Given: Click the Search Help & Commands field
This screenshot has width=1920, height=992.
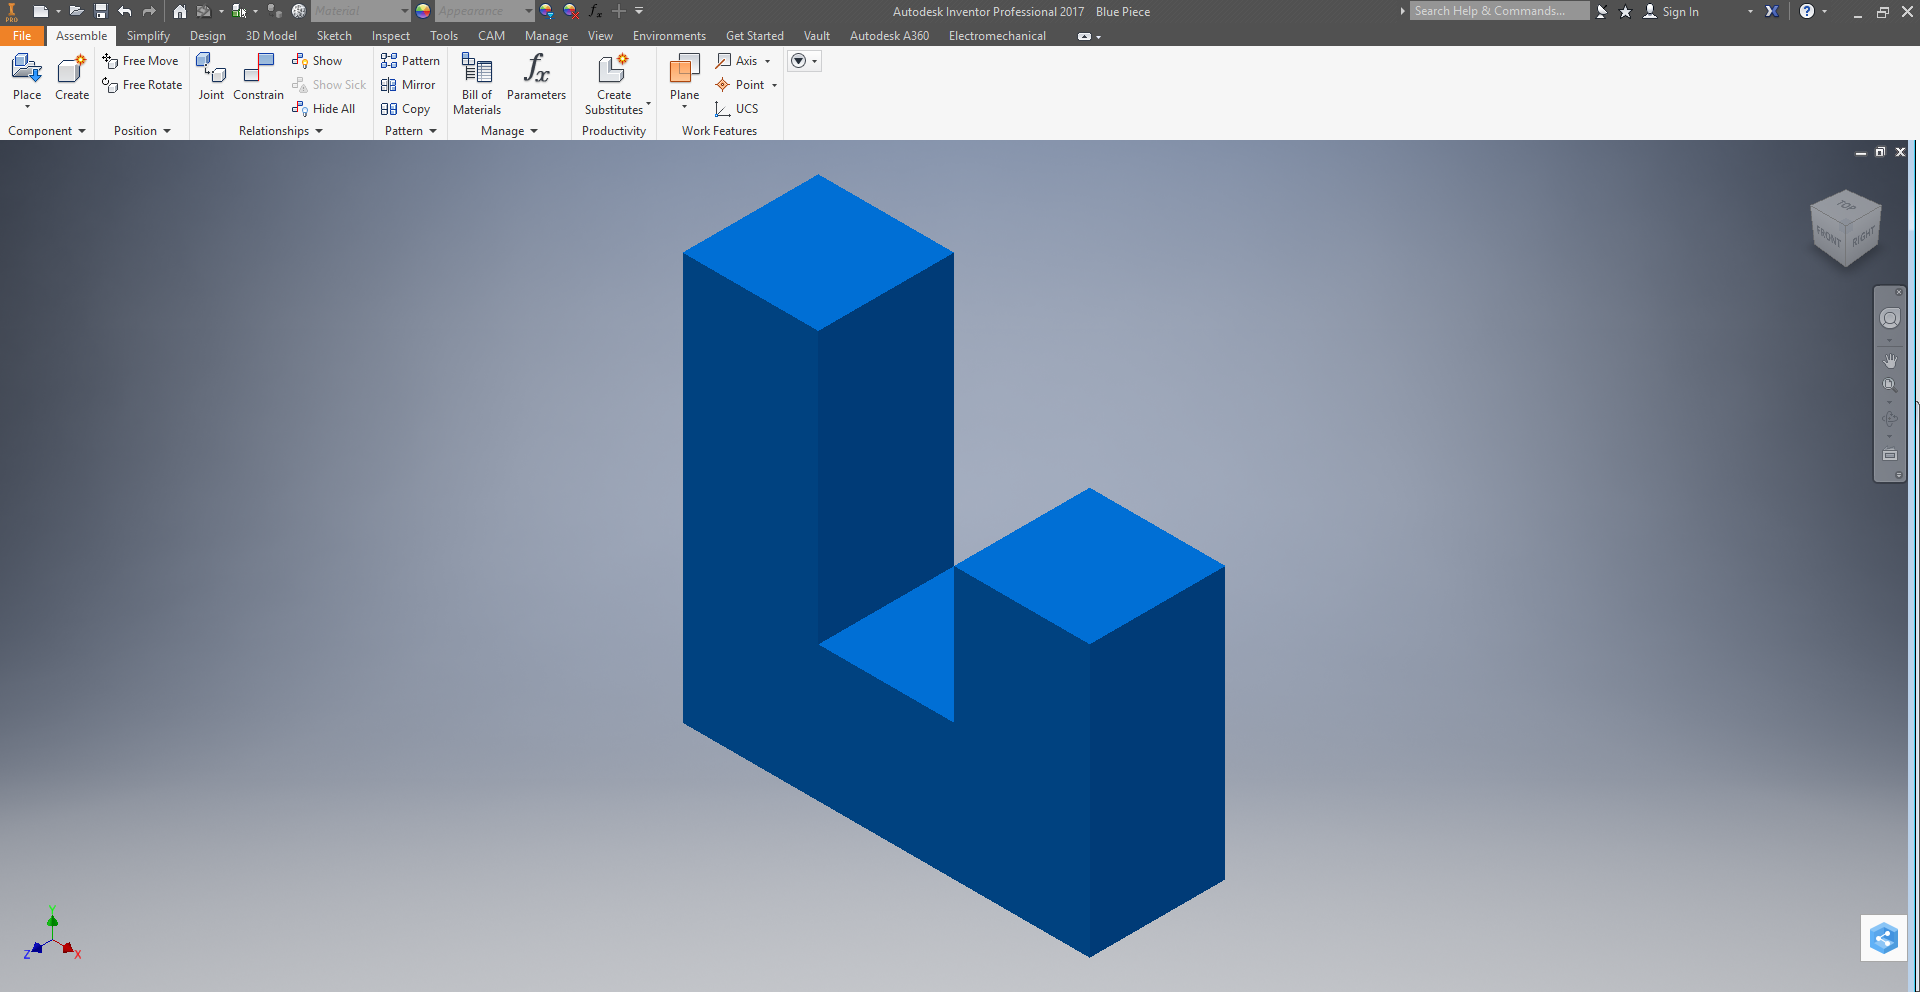Looking at the screenshot, I should (x=1499, y=11).
